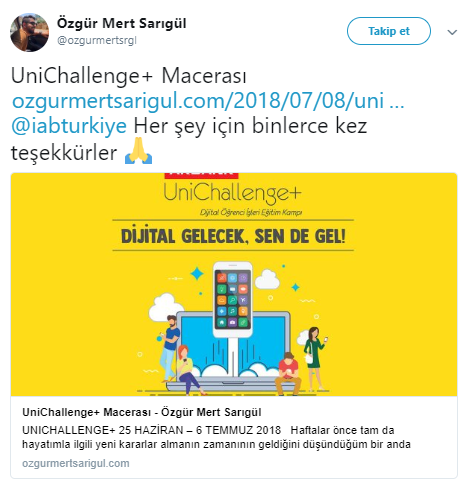Click the DİJİTAL GELECEK, SEN DE GEL! banner

(233, 236)
